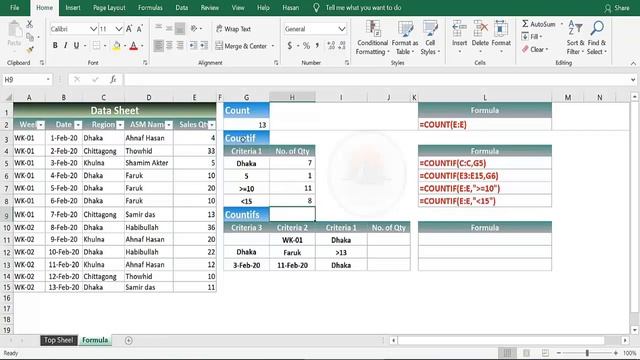Click Increase Decimal icon
Viewport: 640px width, 360px height.
(x=331, y=46)
